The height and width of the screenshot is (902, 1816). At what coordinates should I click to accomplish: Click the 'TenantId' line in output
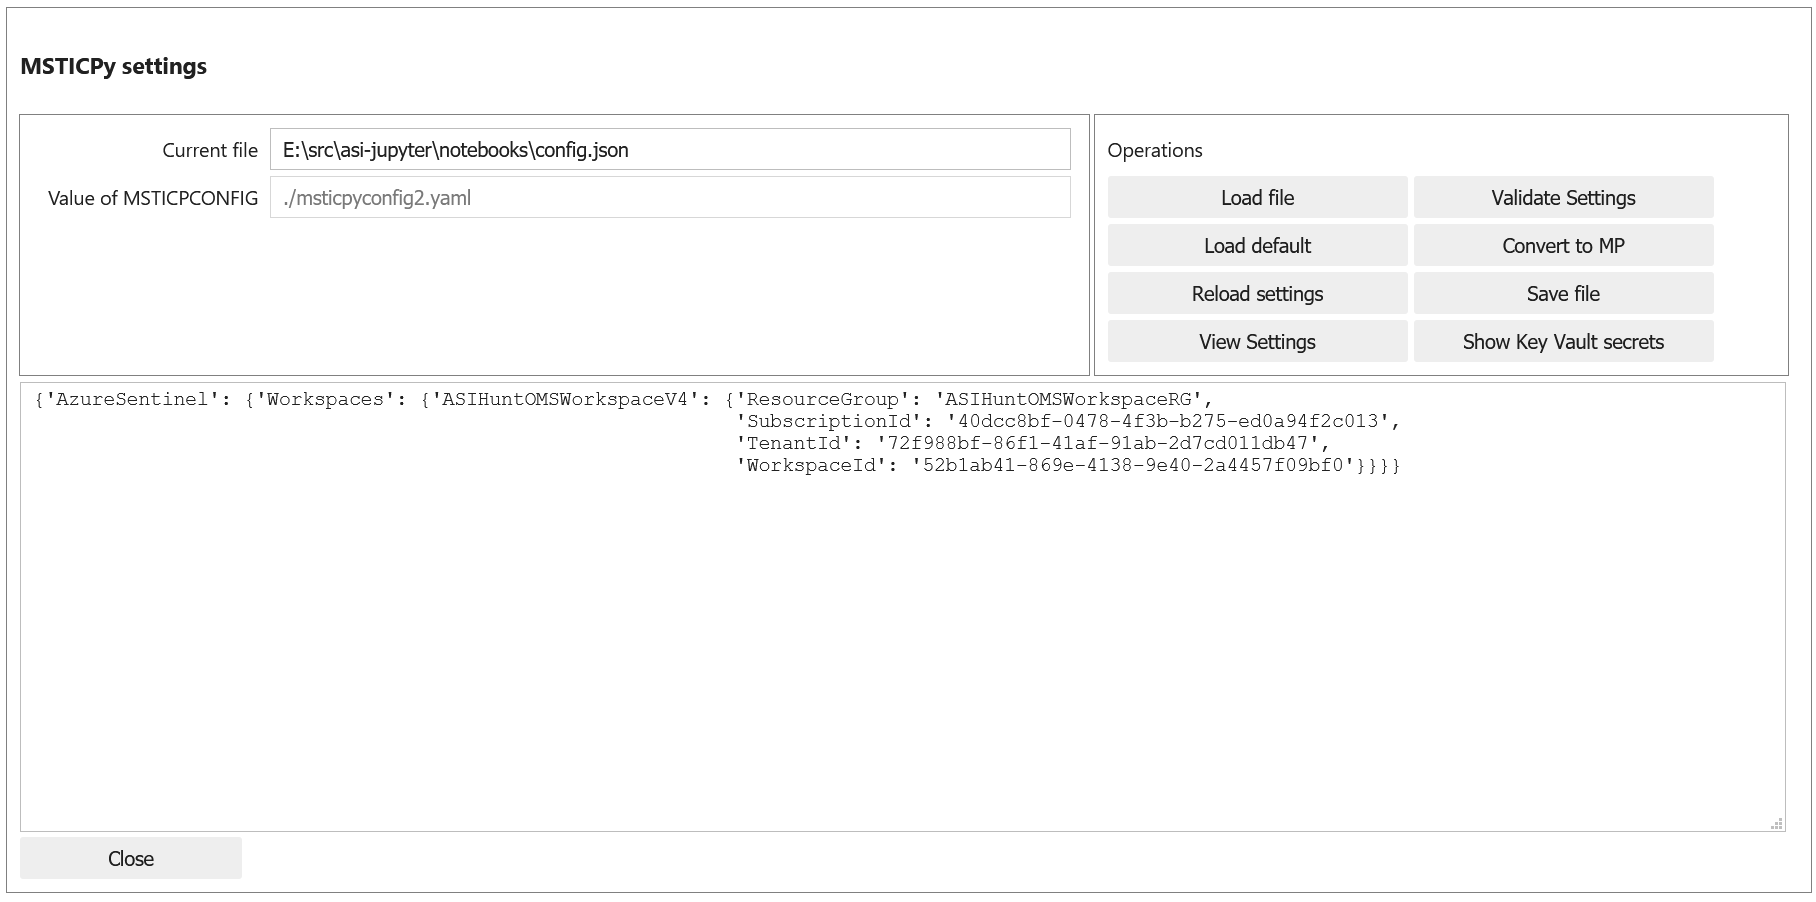tap(1033, 443)
